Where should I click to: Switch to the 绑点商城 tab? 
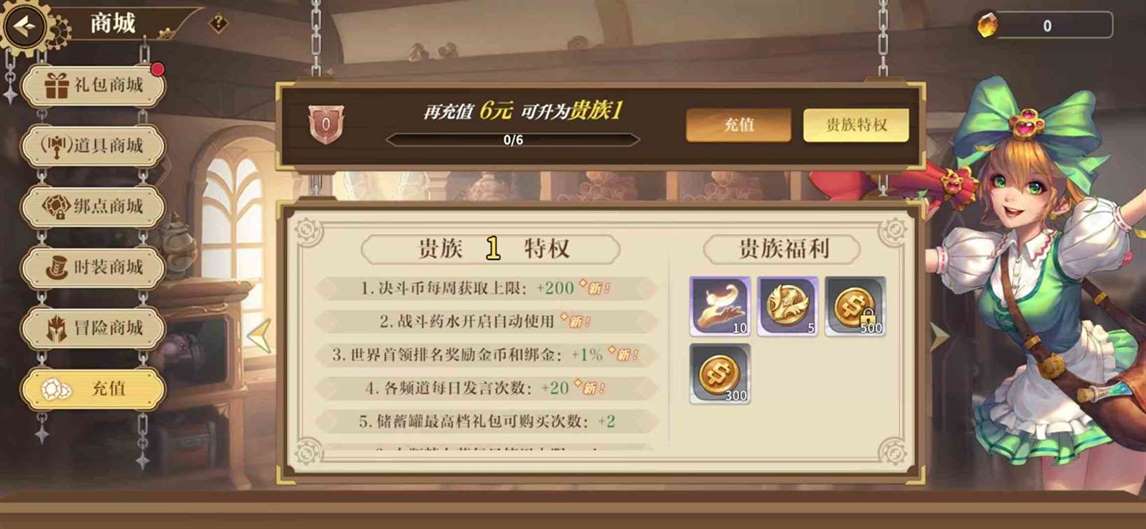94,207
